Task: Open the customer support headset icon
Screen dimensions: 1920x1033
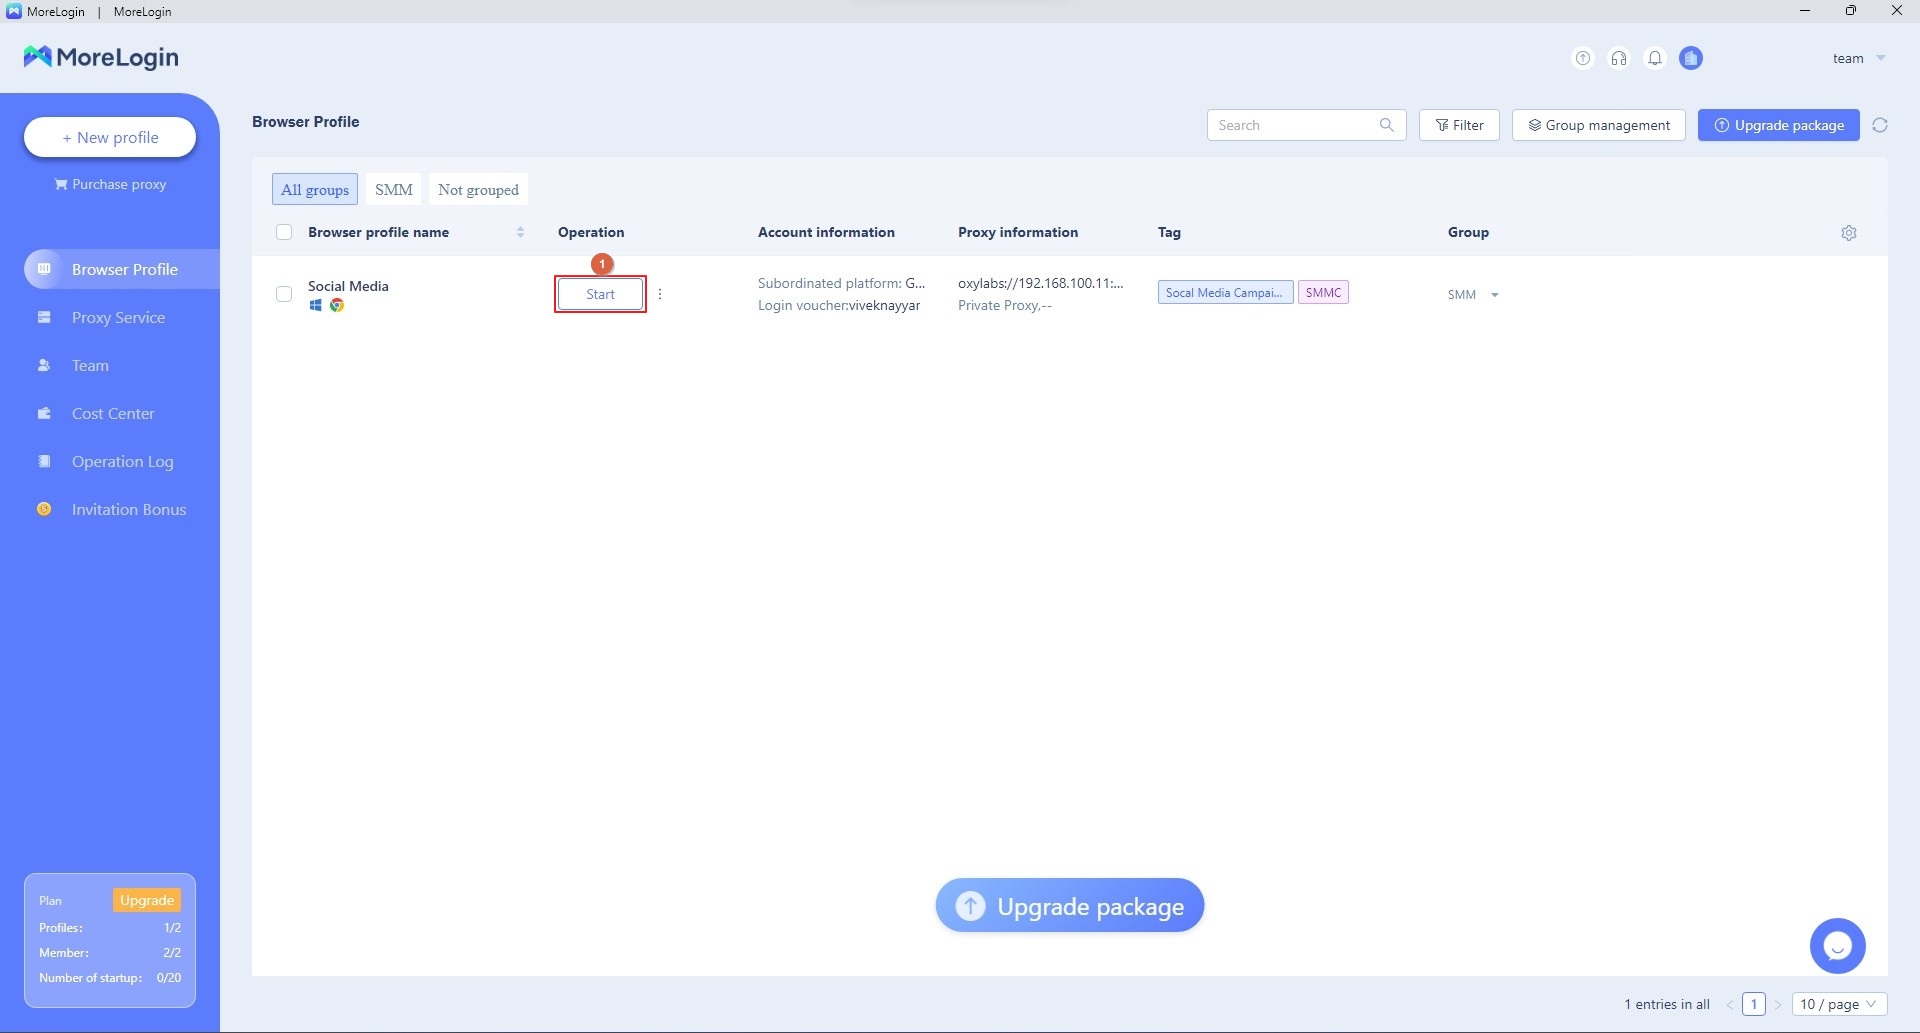Action: [x=1619, y=58]
